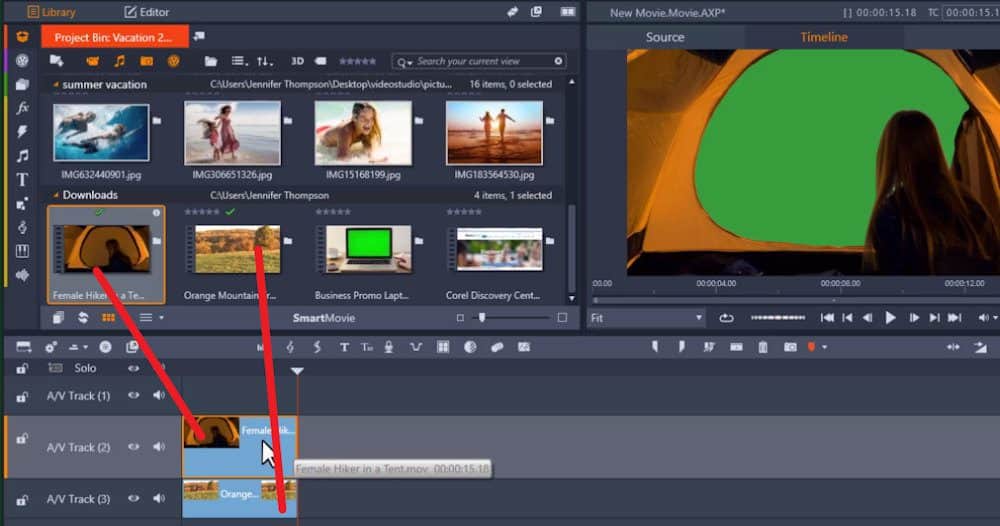The height and width of the screenshot is (526, 1000).
Task: Toggle Solo track visibility eye
Action: [x=133, y=368]
